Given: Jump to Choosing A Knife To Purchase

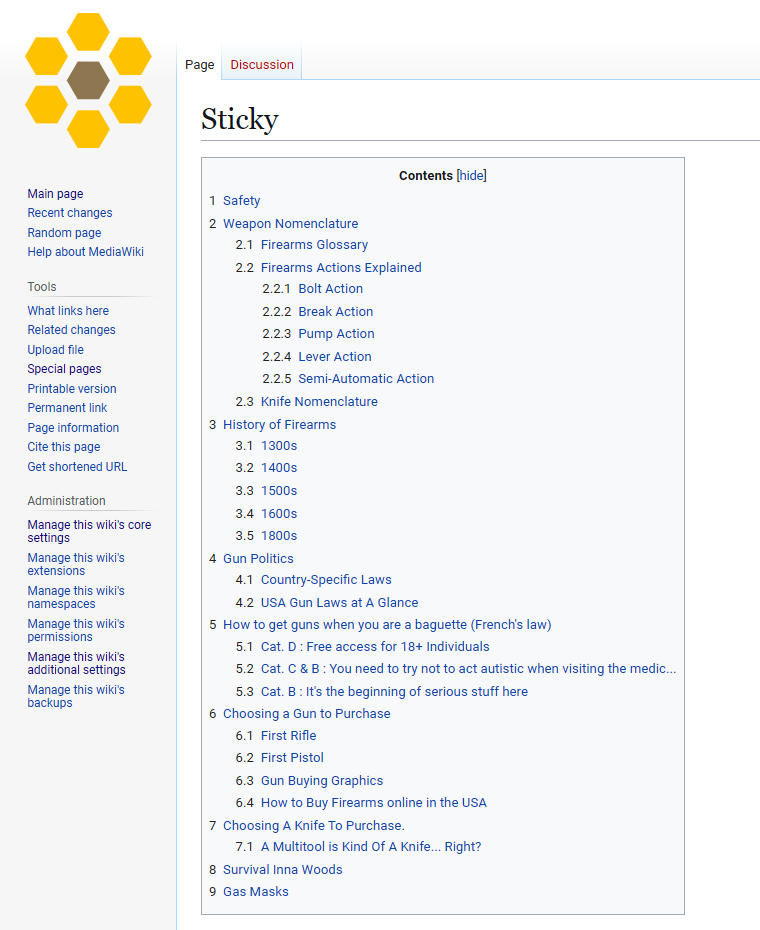Looking at the screenshot, I should point(314,826).
